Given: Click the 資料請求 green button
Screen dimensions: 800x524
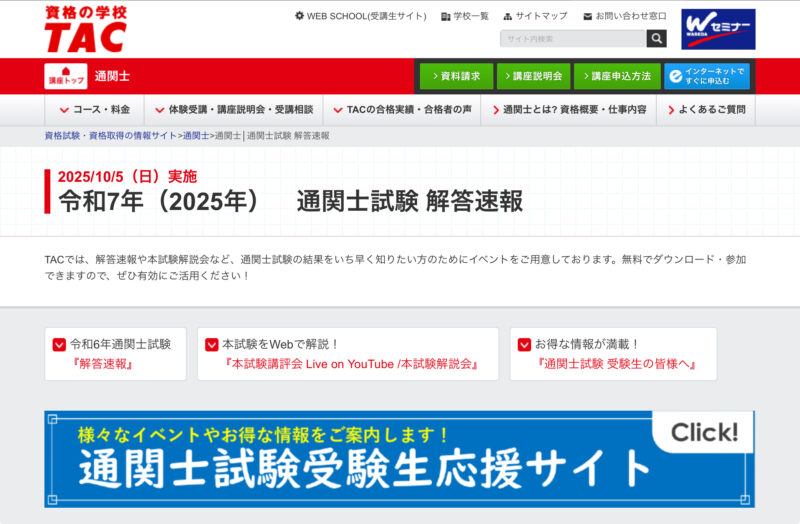Looking at the screenshot, I should click(x=456, y=76).
